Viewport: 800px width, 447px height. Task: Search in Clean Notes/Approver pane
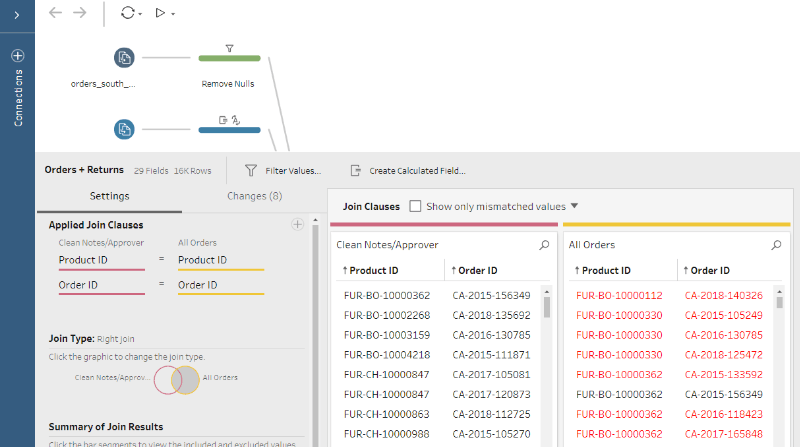(x=544, y=244)
